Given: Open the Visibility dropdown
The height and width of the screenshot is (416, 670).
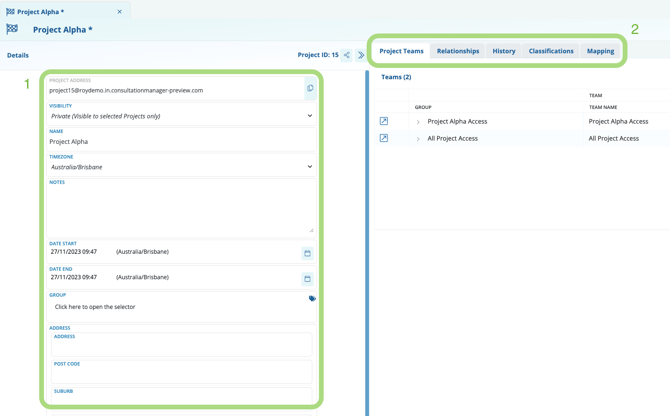Looking at the screenshot, I should coord(180,116).
